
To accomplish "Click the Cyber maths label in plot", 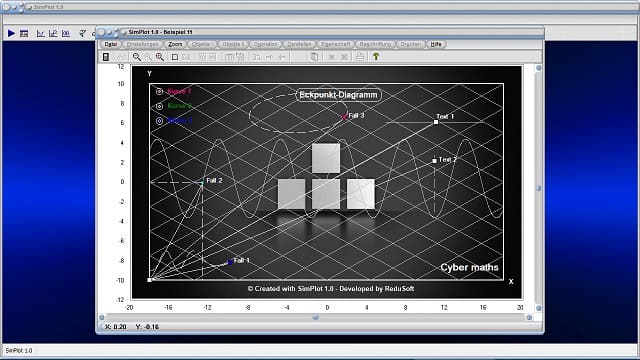I will click(x=469, y=267).
